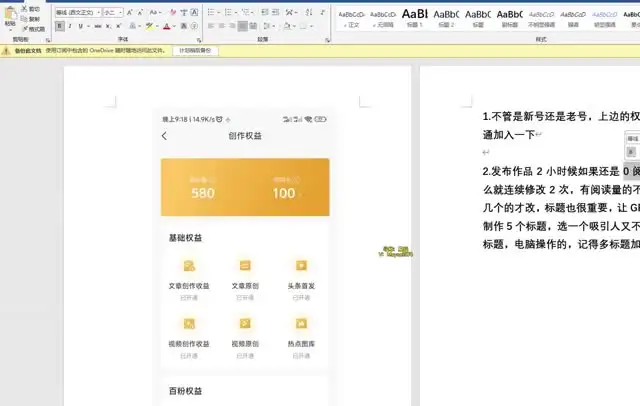Click the 计划稍后备份 button in yellow bar
Image resolution: width=640 pixels, height=406 pixels.
pos(196,49)
